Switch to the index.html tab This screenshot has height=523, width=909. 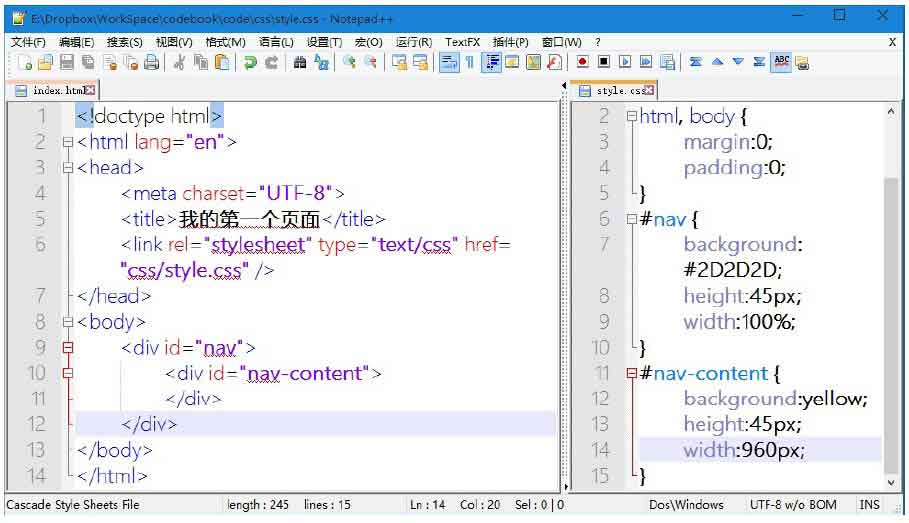51,90
